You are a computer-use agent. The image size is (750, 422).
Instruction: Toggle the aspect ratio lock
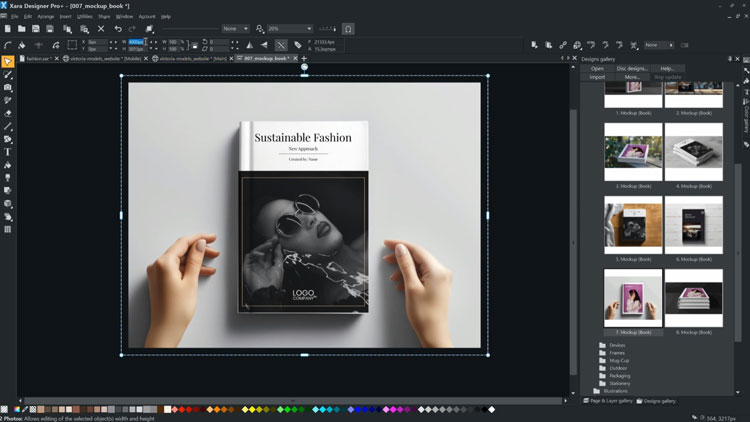tap(195, 45)
